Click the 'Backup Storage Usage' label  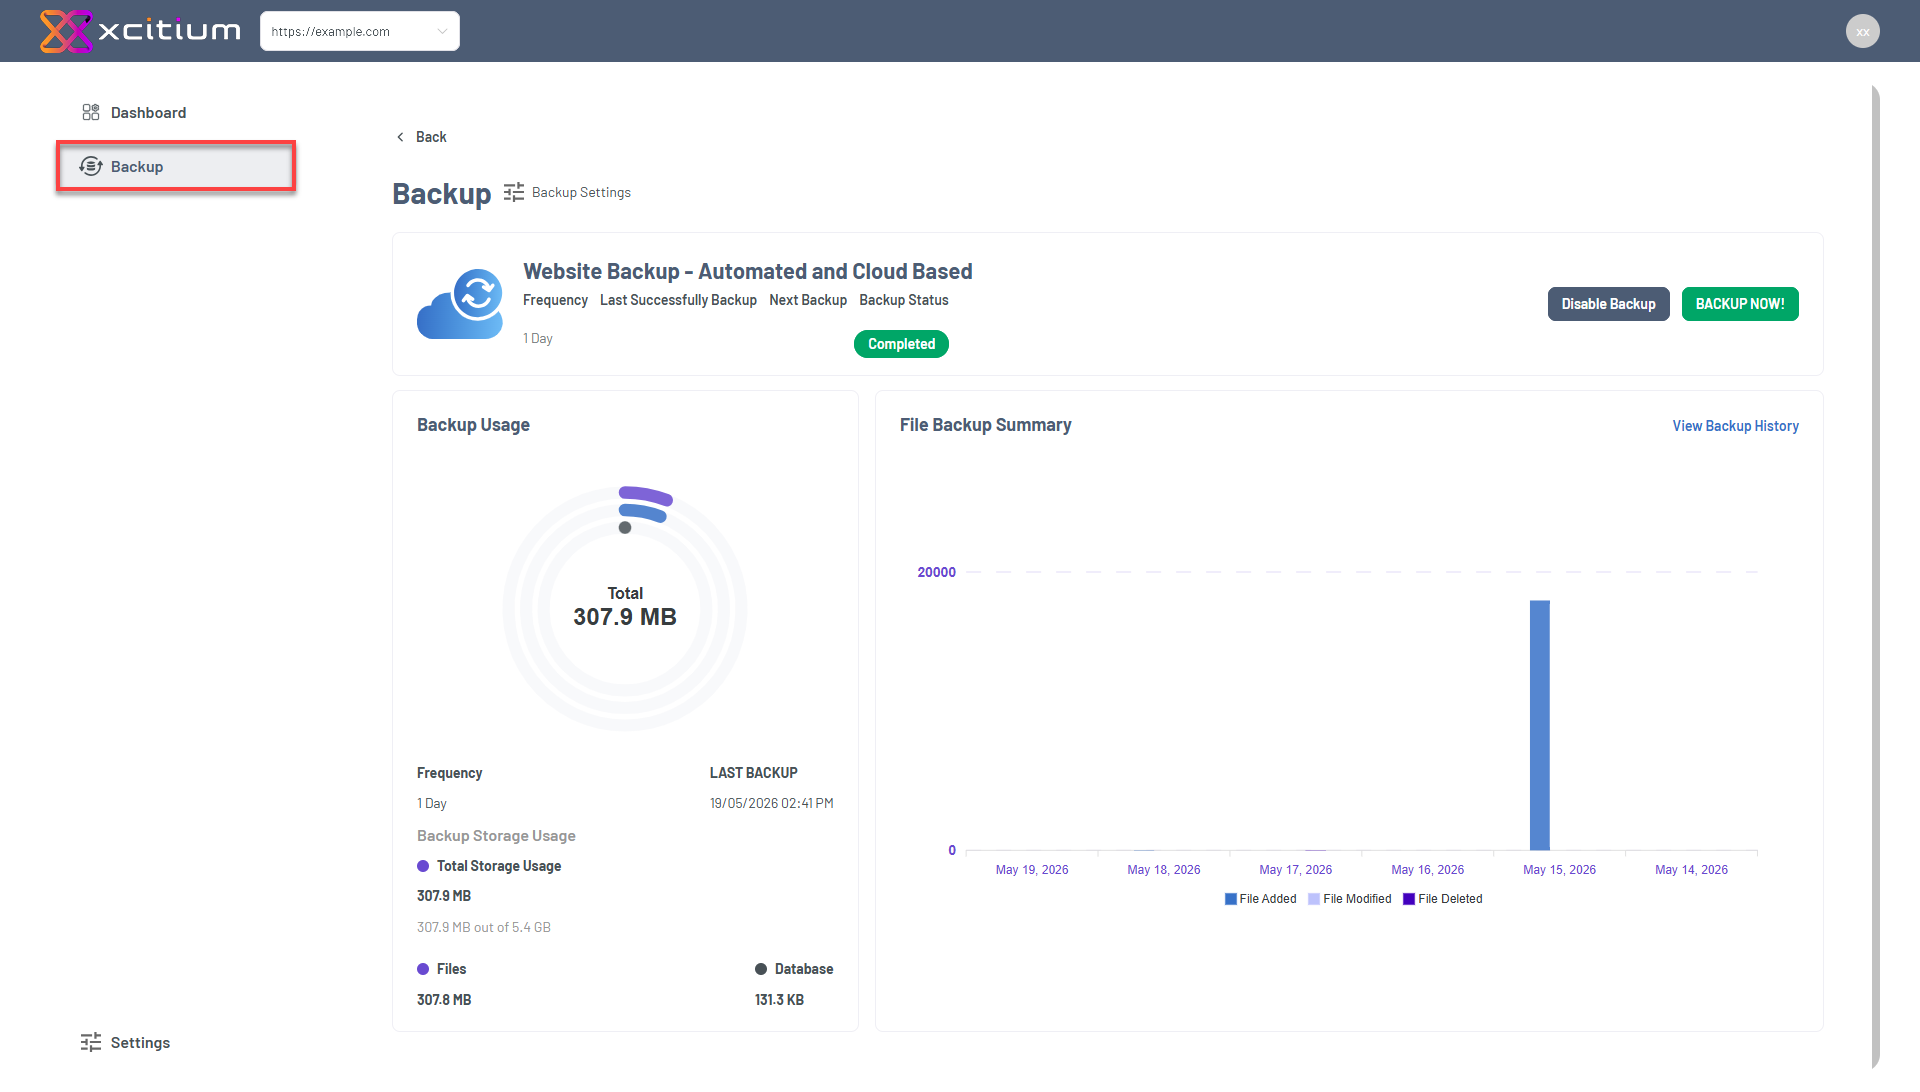pyautogui.click(x=496, y=836)
